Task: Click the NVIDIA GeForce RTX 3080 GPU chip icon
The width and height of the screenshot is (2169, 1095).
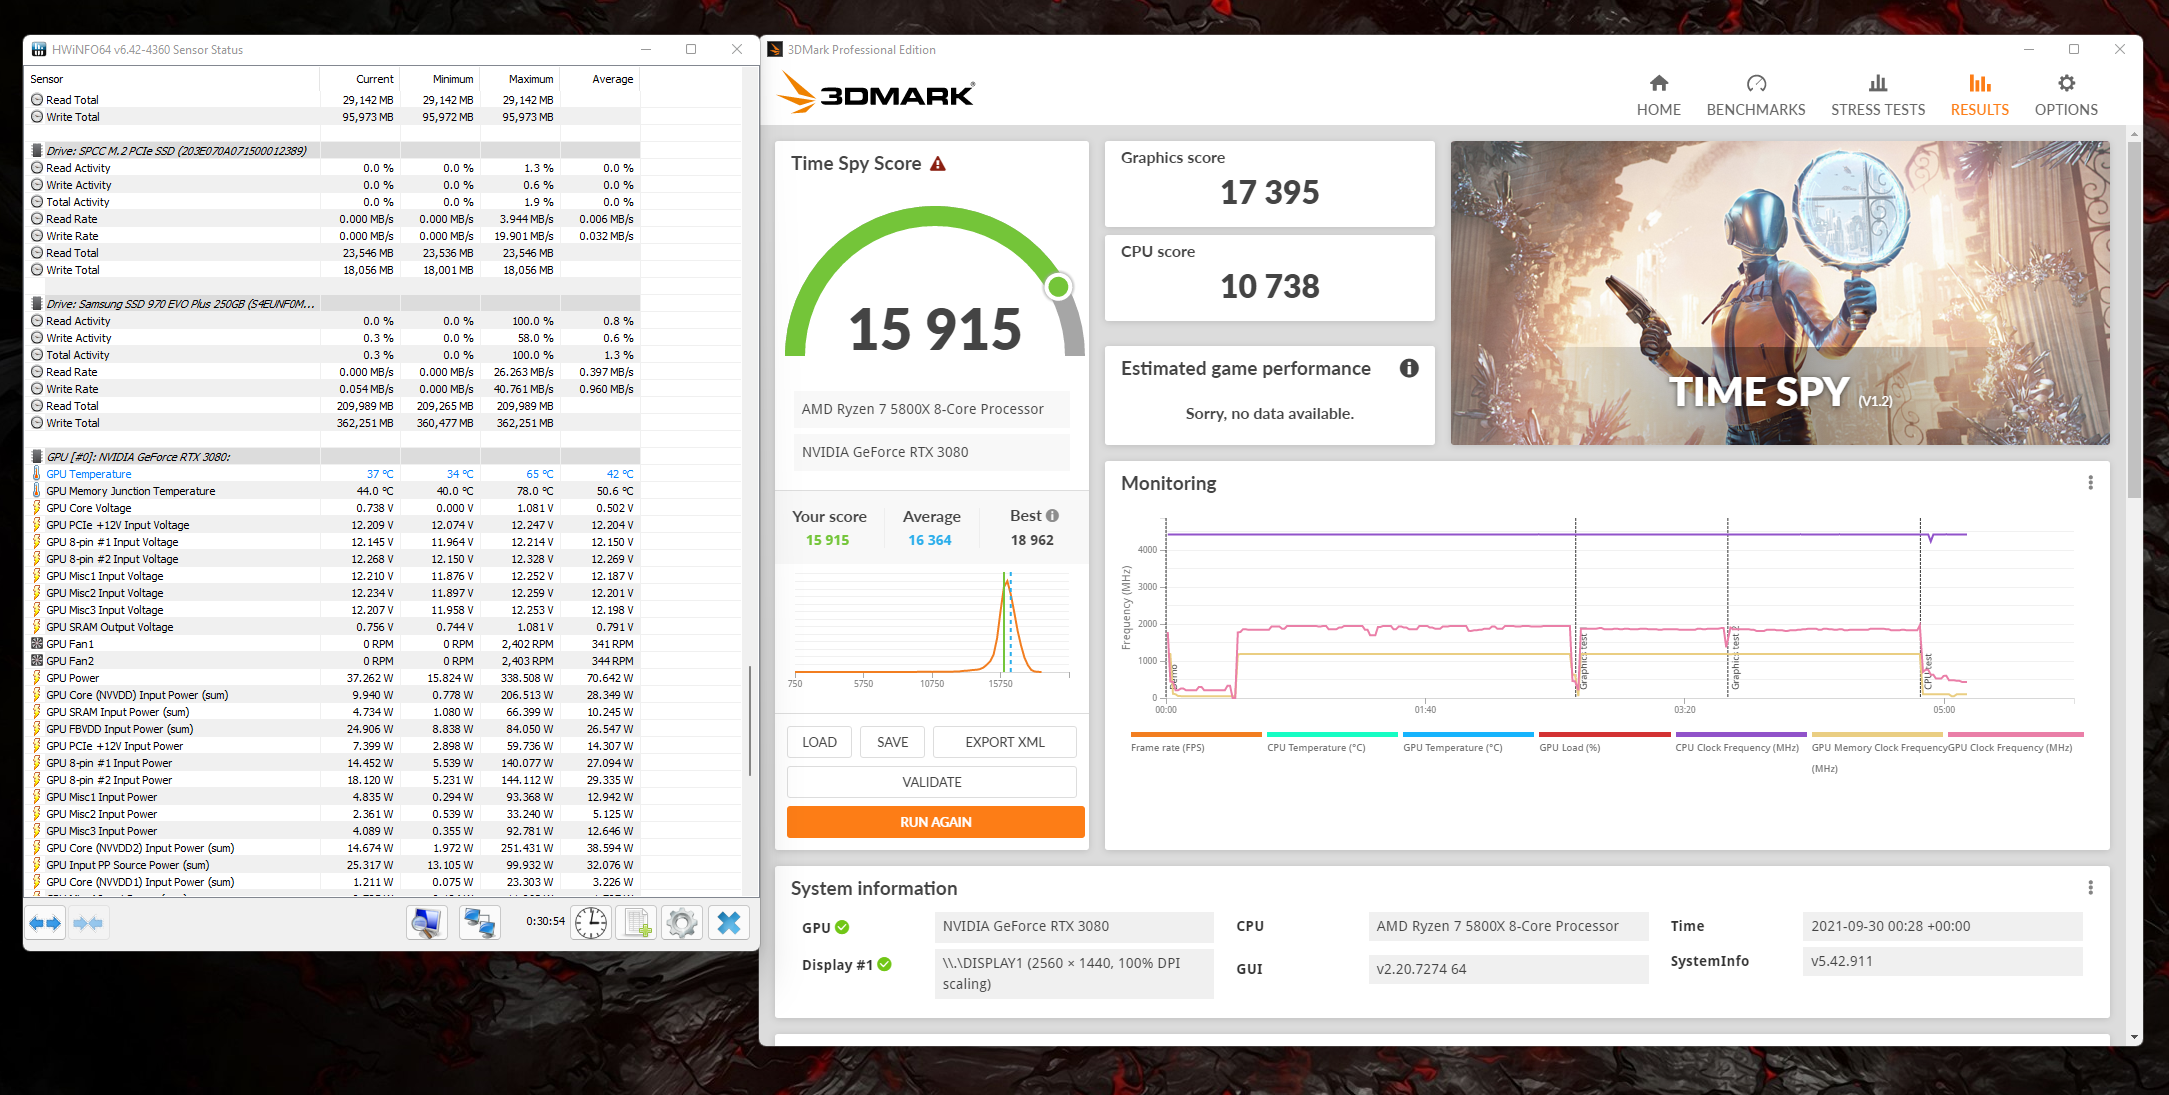Action: tap(37, 457)
